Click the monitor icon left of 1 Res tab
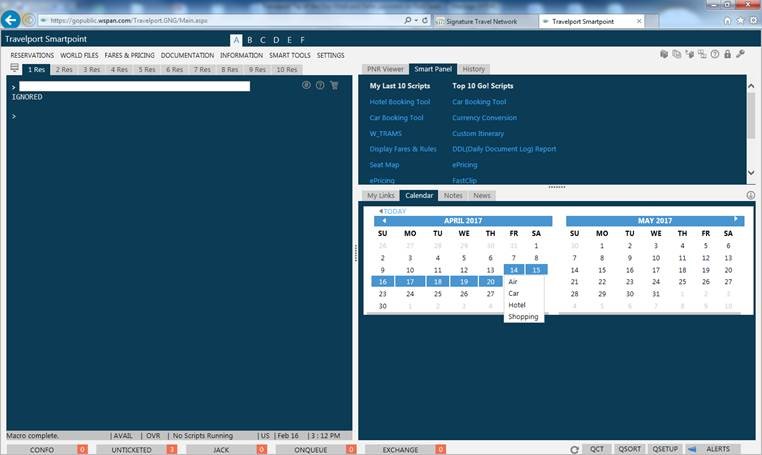The height and width of the screenshot is (455, 762). click(15, 68)
